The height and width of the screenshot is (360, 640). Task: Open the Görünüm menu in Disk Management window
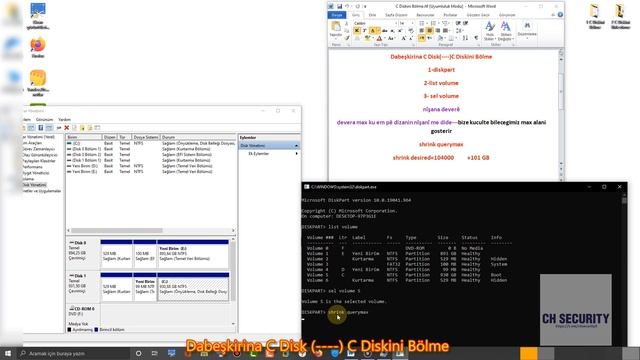(44, 120)
